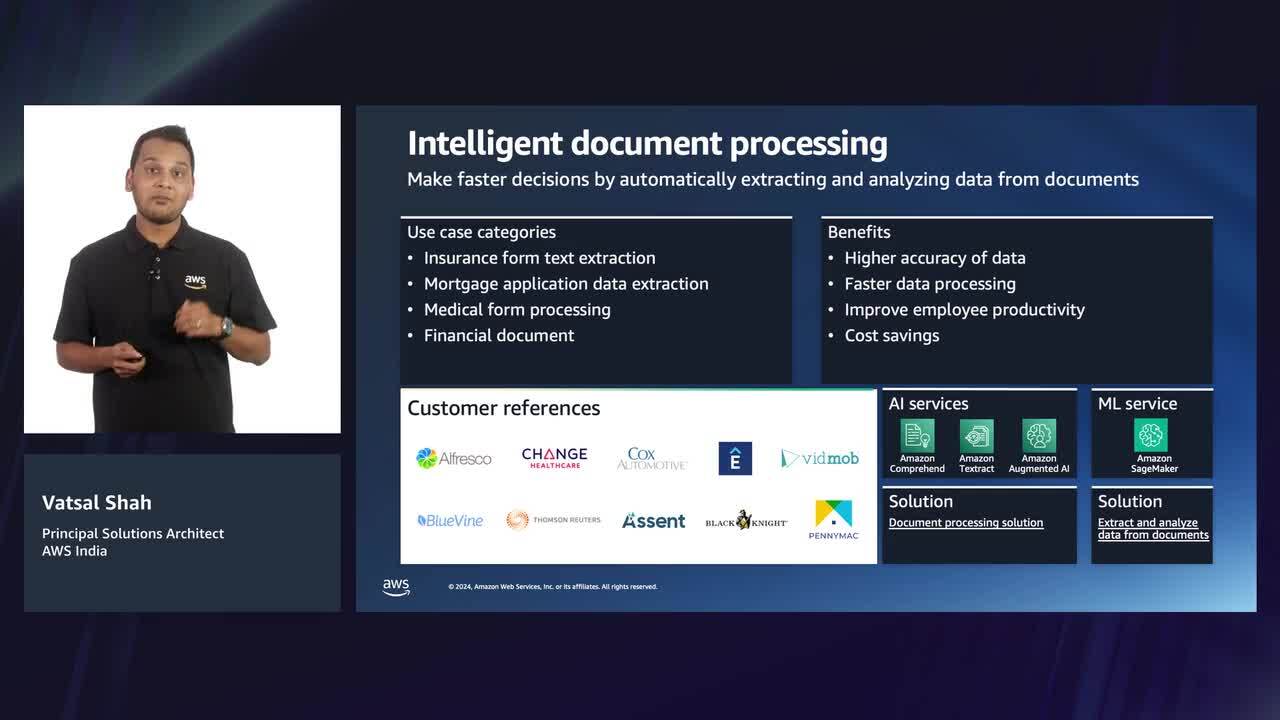Click the Assent customer logo

pos(654,520)
